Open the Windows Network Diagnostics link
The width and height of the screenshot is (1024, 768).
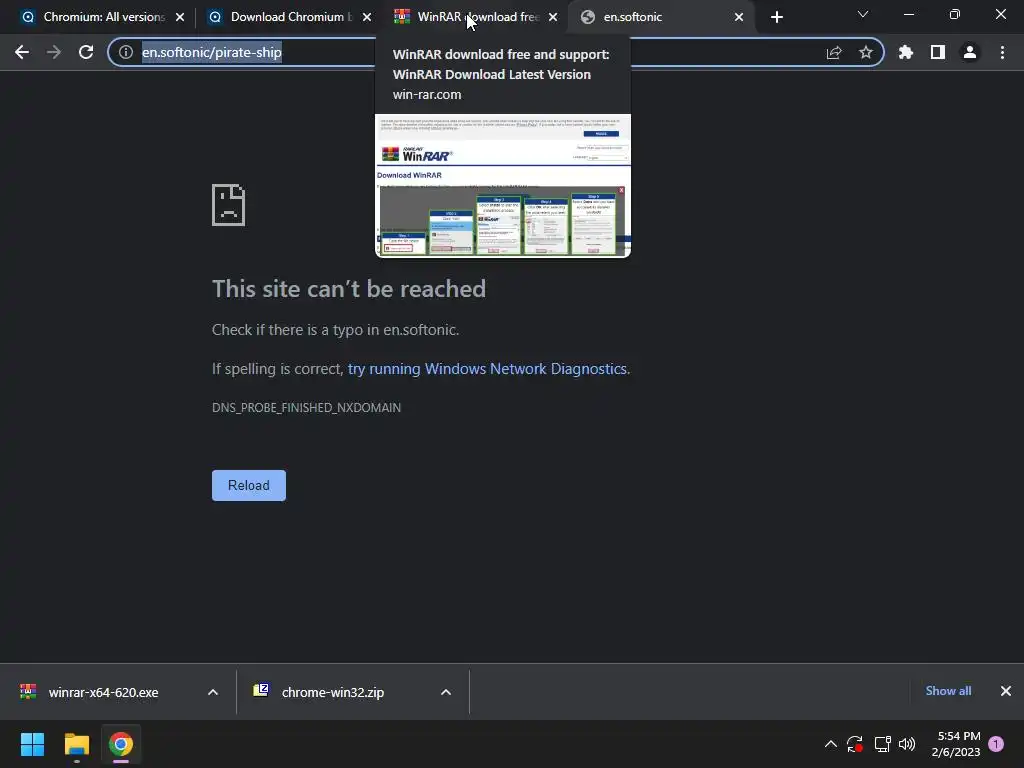(487, 369)
